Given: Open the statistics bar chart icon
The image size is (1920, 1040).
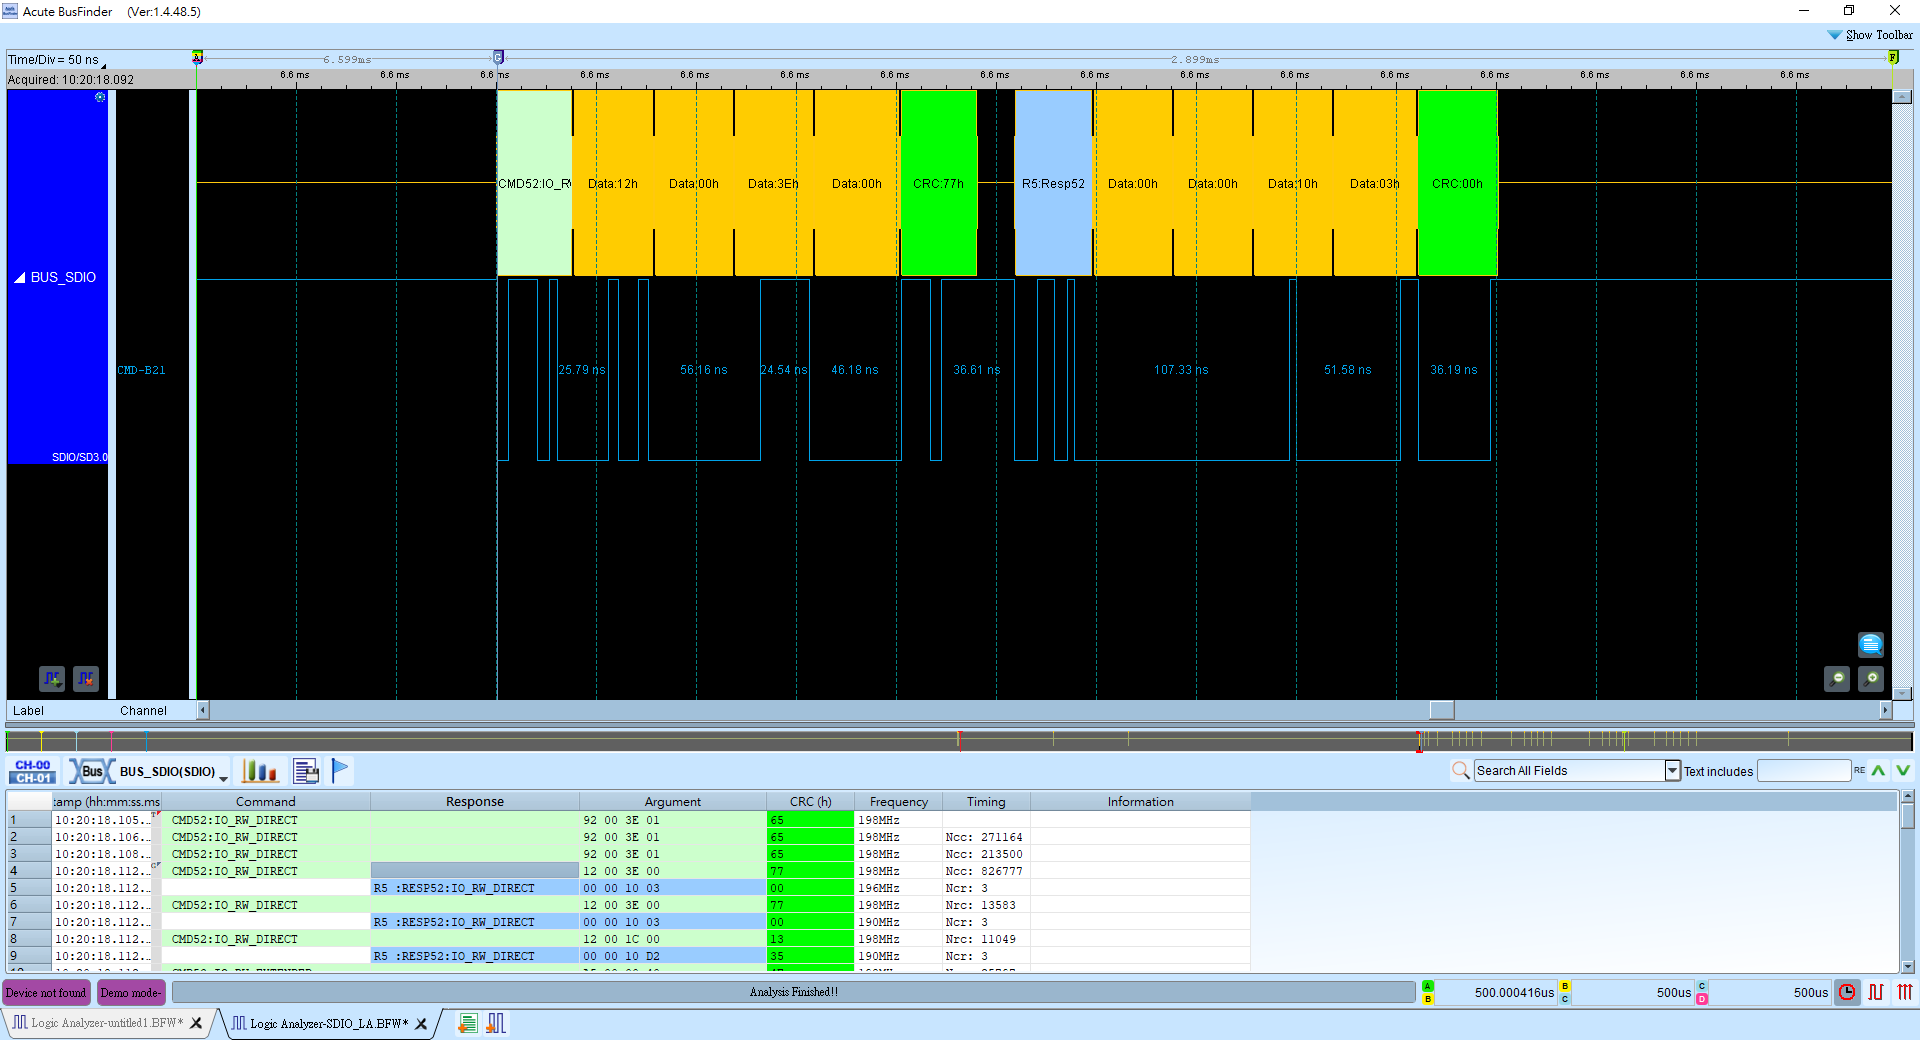Looking at the screenshot, I should pos(260,771).
